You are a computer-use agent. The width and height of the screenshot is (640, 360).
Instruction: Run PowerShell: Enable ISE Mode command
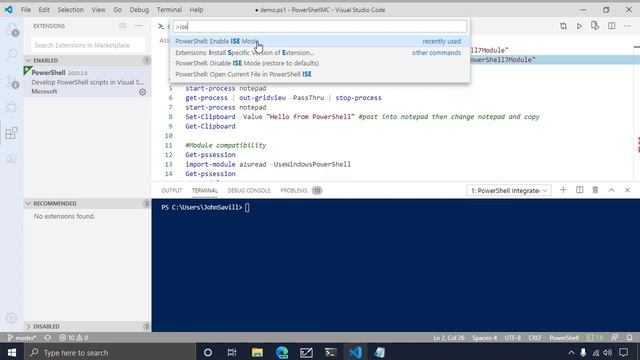coord(320,41)
